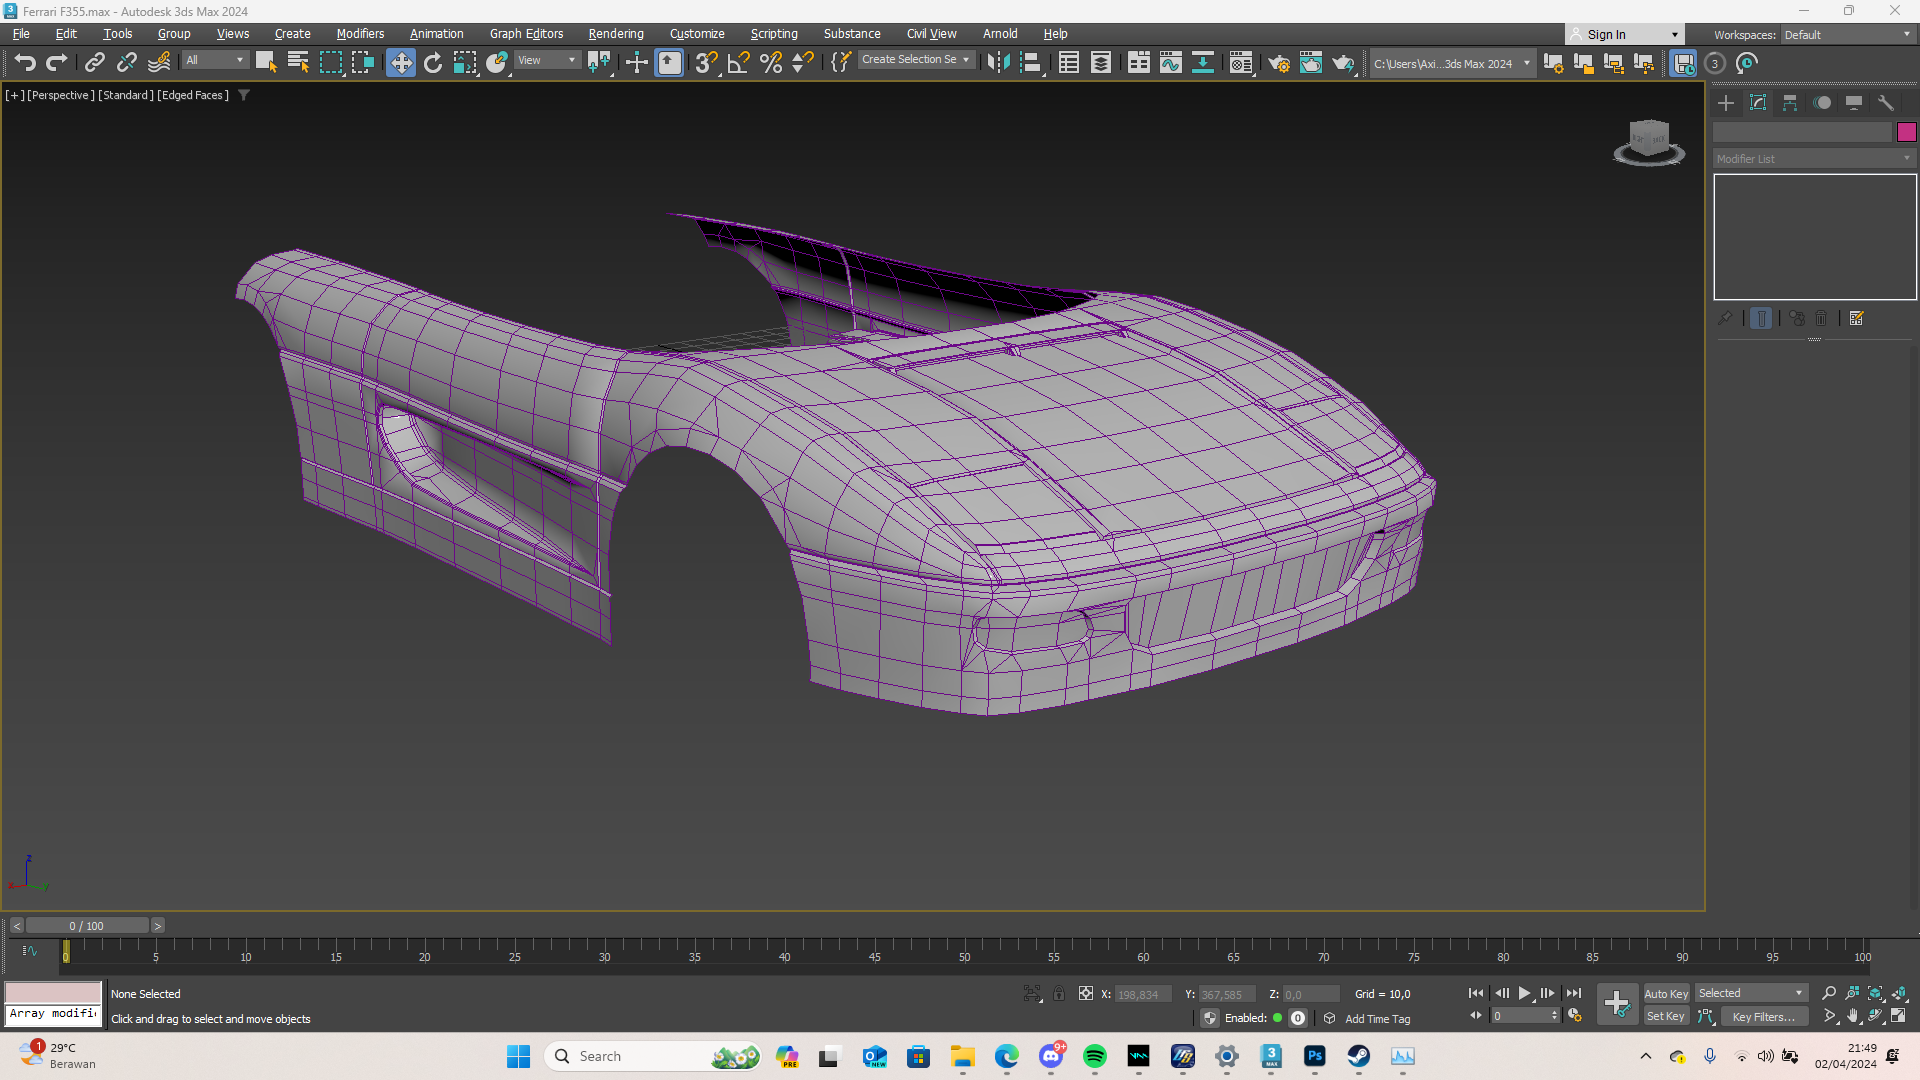Toggle Auto Key animation mode
The width and height of the screenshot is (1920, 1080).
click(x=1665, y=993)
